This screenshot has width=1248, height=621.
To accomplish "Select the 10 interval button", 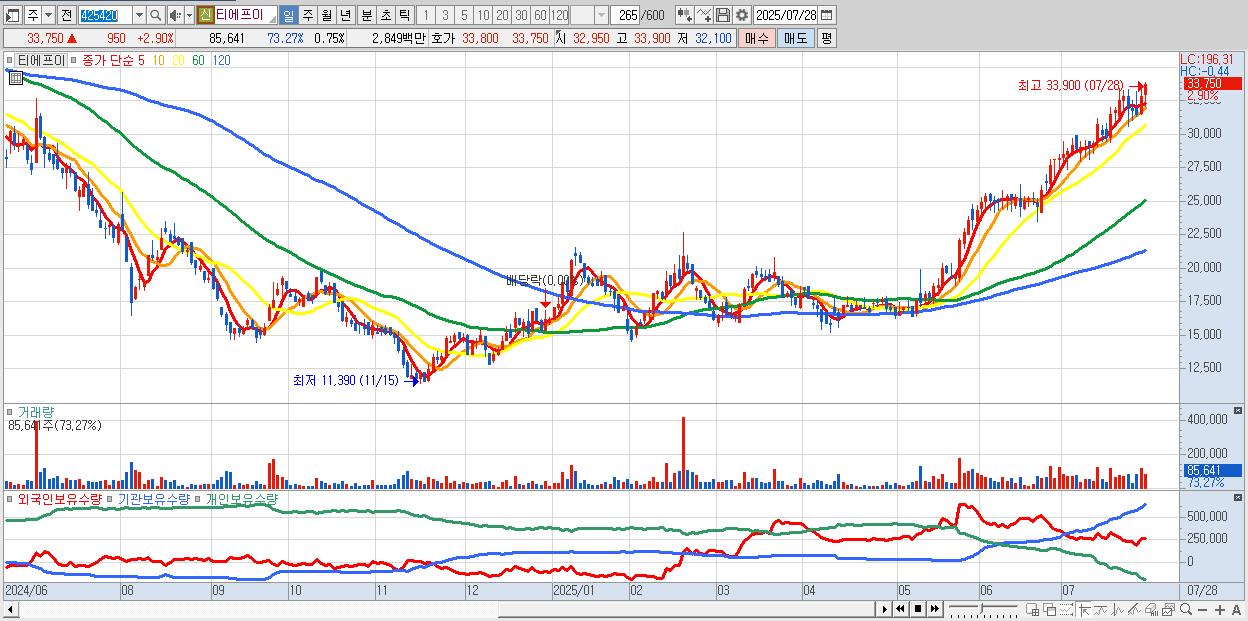I will (483, 15).
